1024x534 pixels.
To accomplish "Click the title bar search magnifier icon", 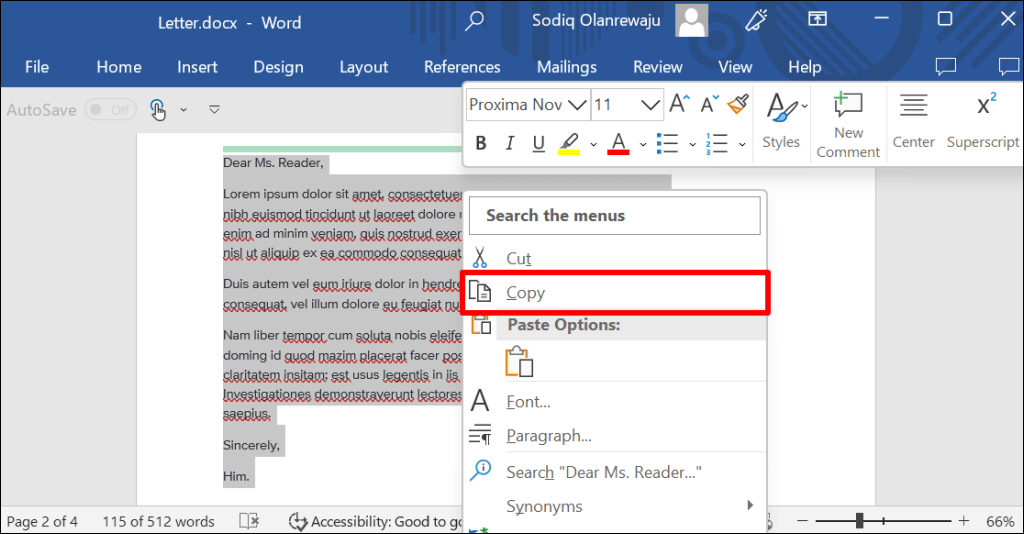I will (475, 20).
